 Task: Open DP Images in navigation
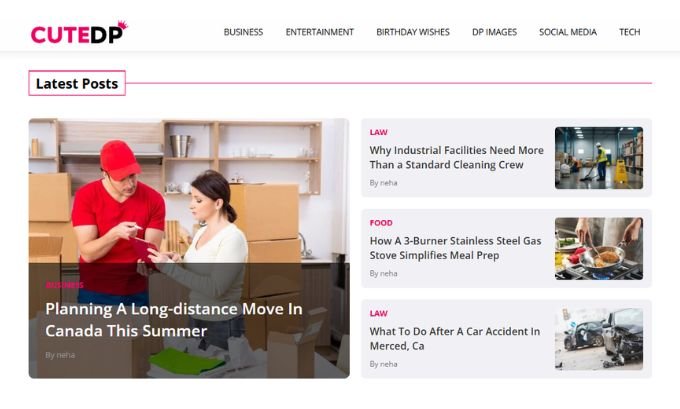[x=494, y=32]
